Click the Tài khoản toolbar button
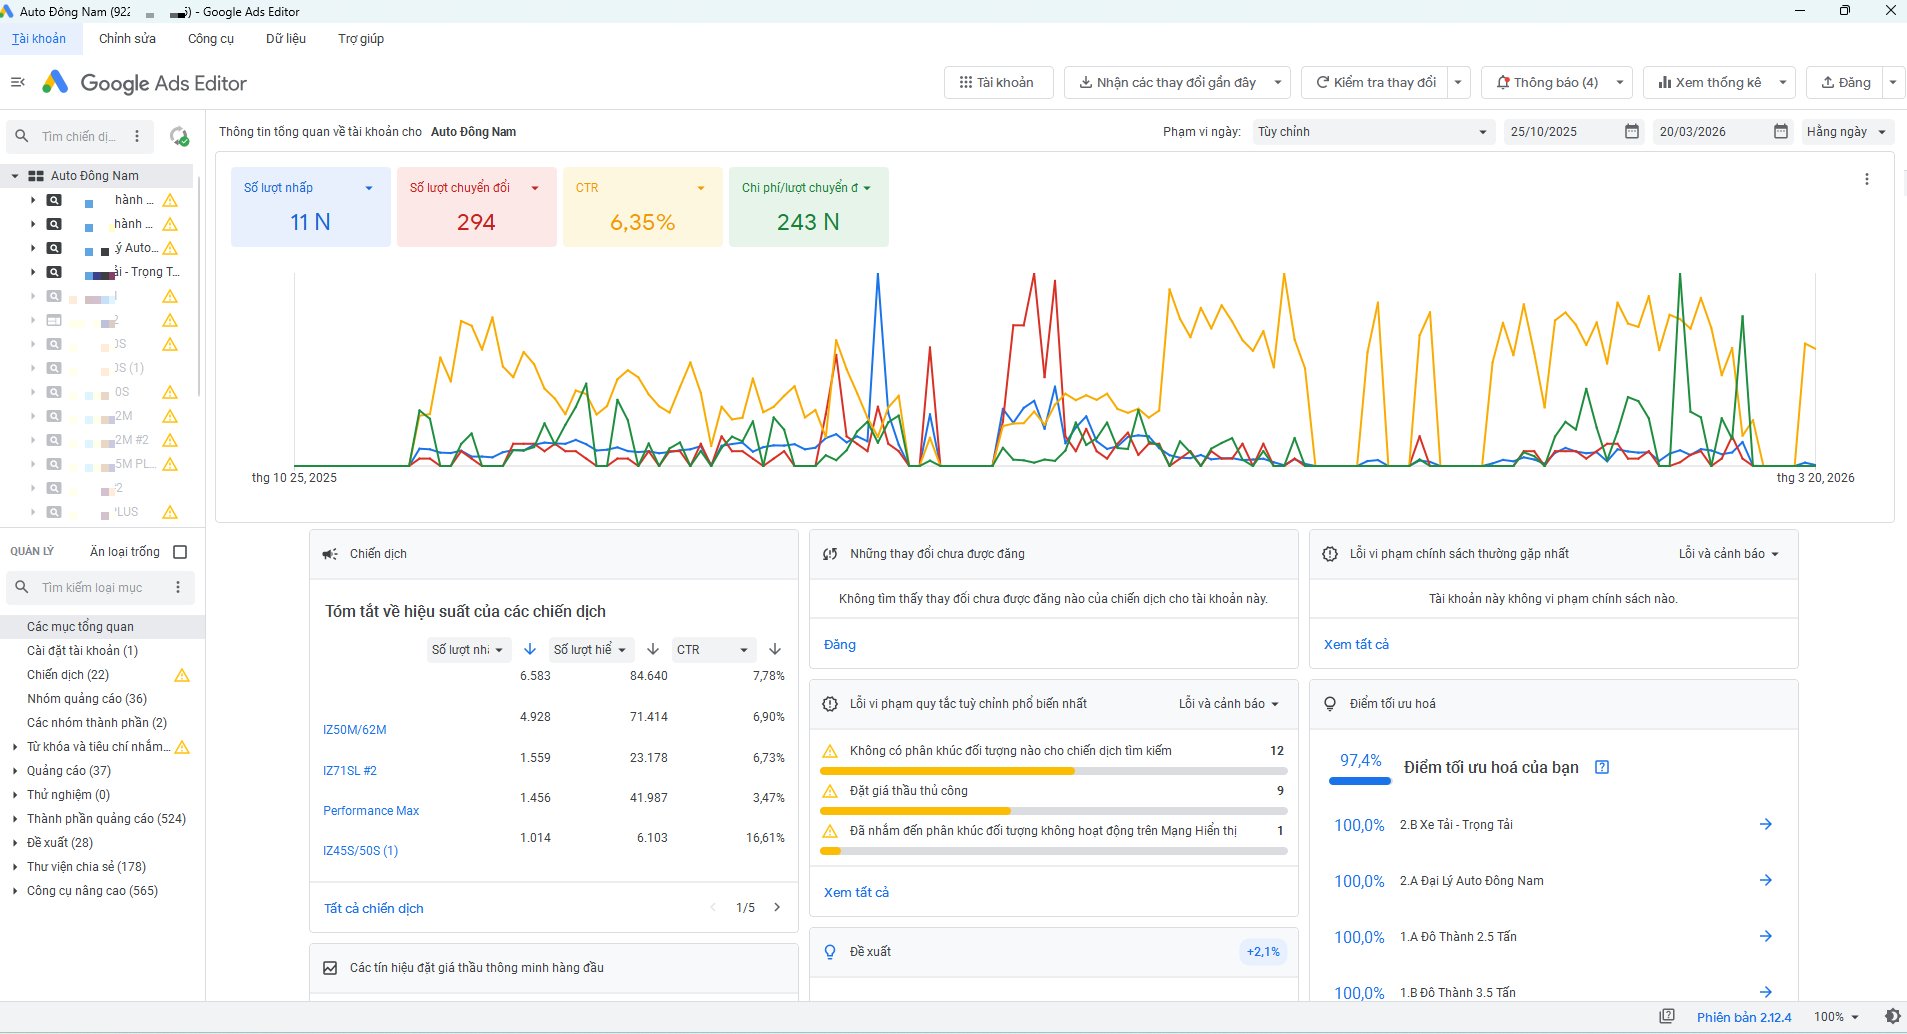This screenshot has width=1907, height=1034. click(x=998, y=82)
